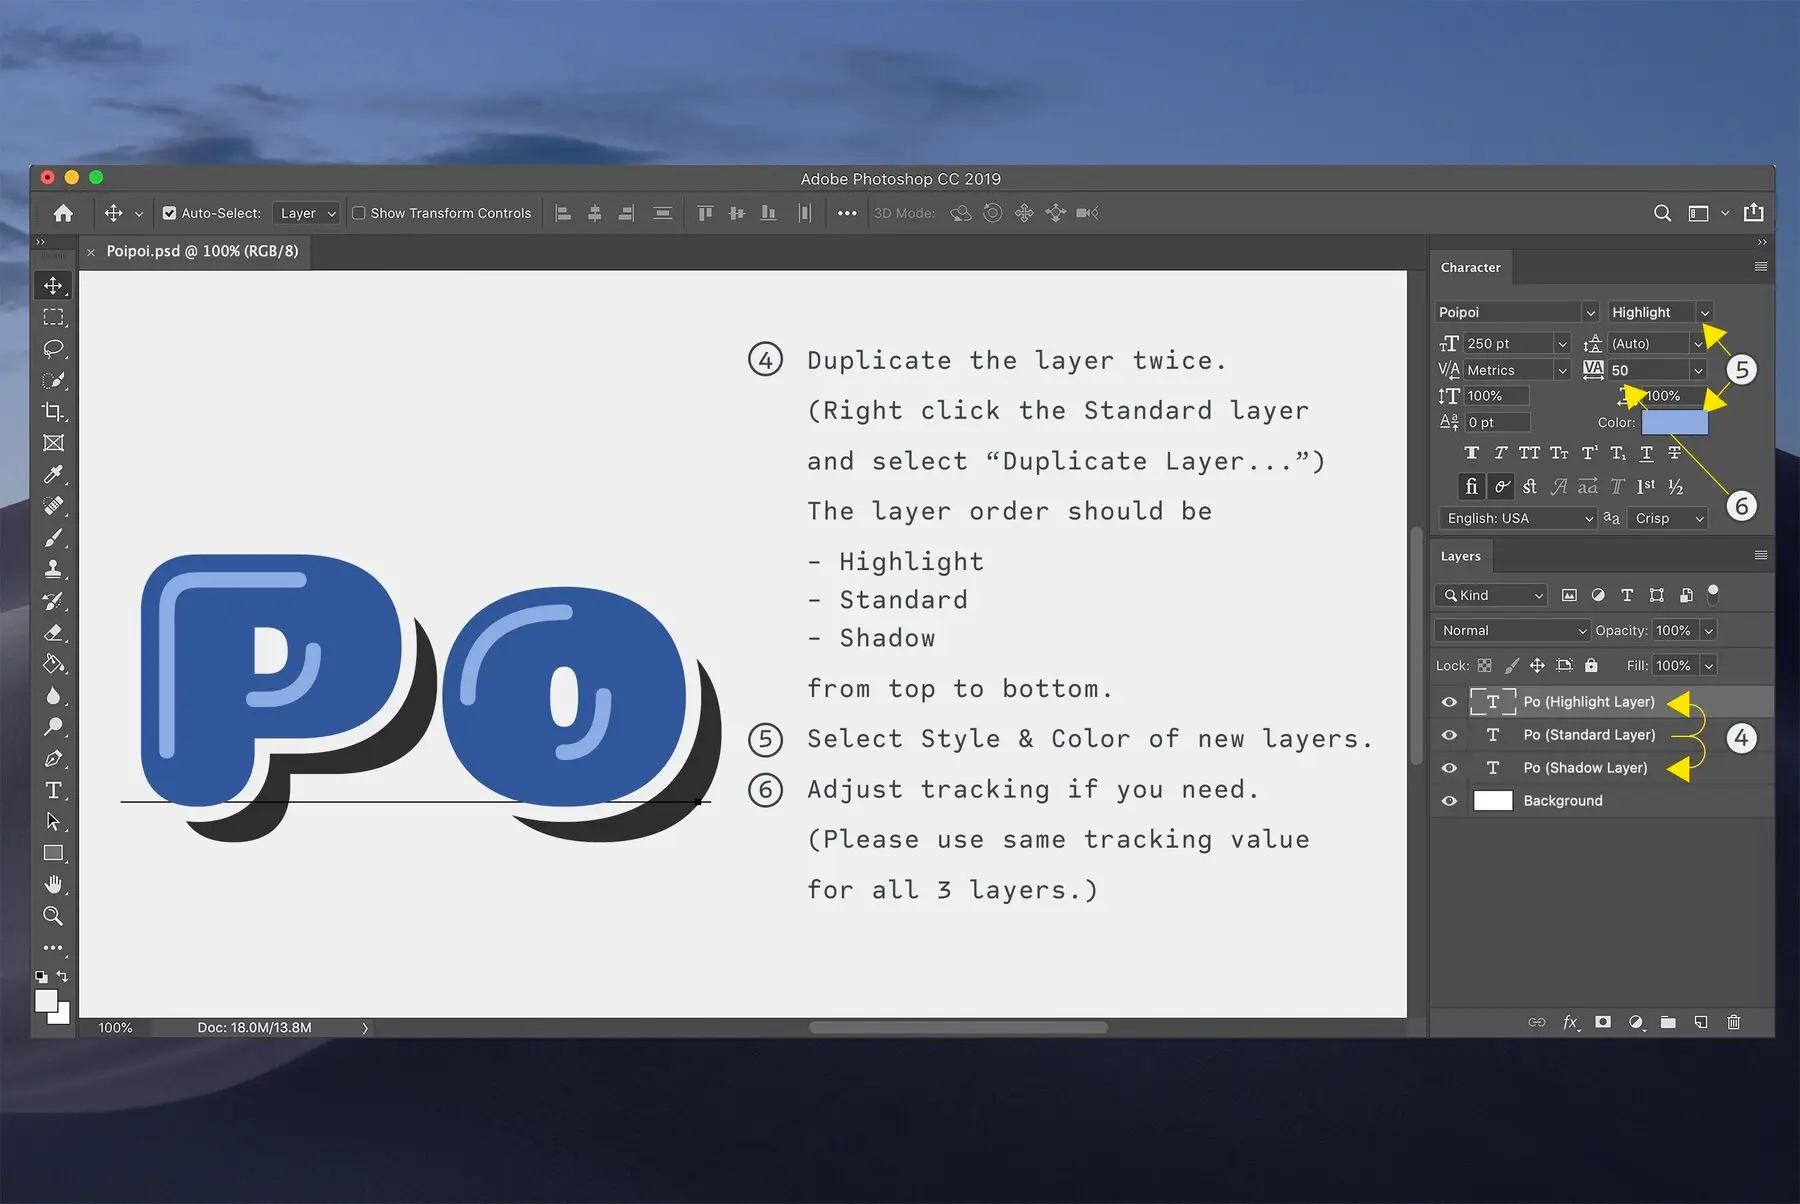Viewport: 1800px width, 1204px height.
Task: Switch to the Layers panel tab
Action: point(1461,556)
